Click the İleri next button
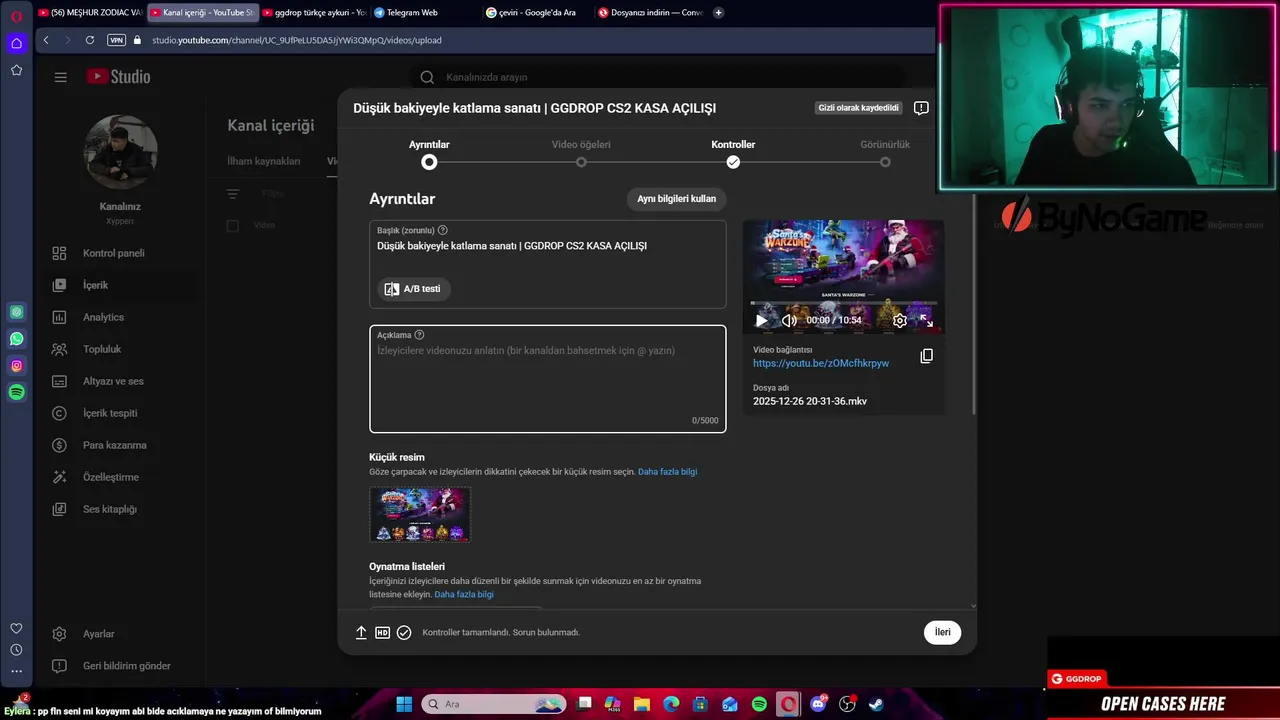This screenshot has height=720, width=1280. pyautogui.click(x=942, y=632)
